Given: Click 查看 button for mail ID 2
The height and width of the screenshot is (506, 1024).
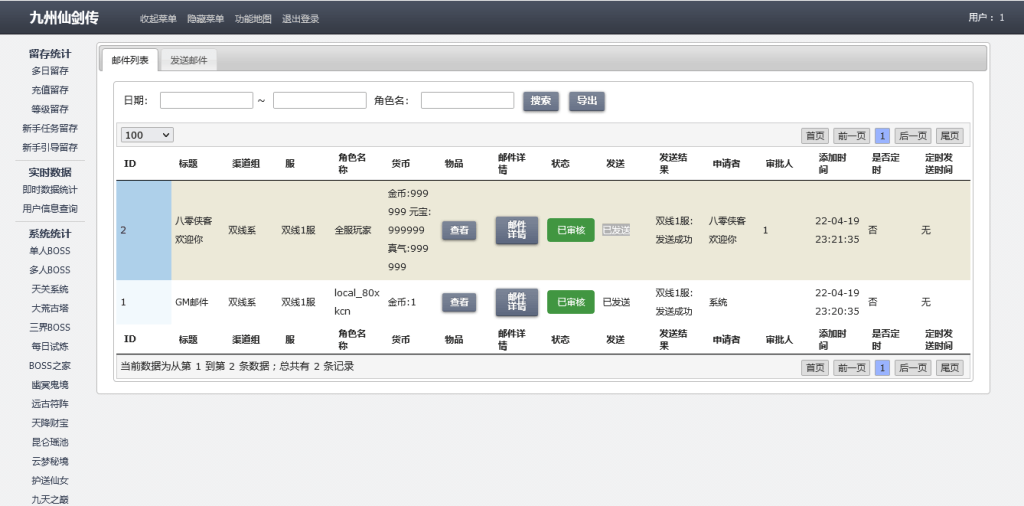Looking at the screenshot, I should pyautogui.click(x=459, y=230).
